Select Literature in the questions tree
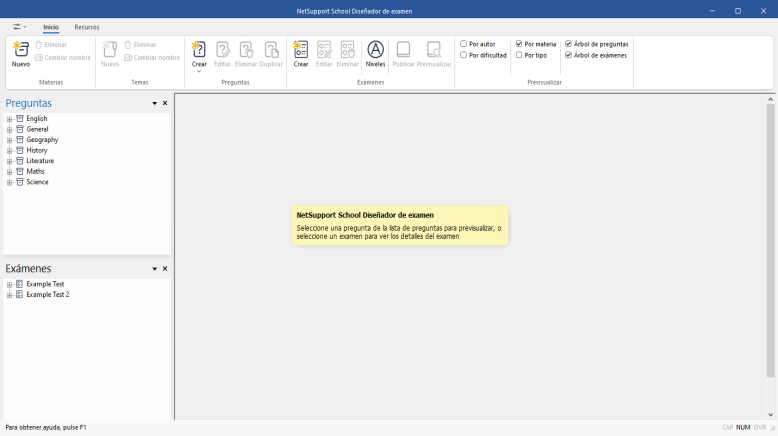The width and height of the screenshot is (778, 436). pos(40,161)
